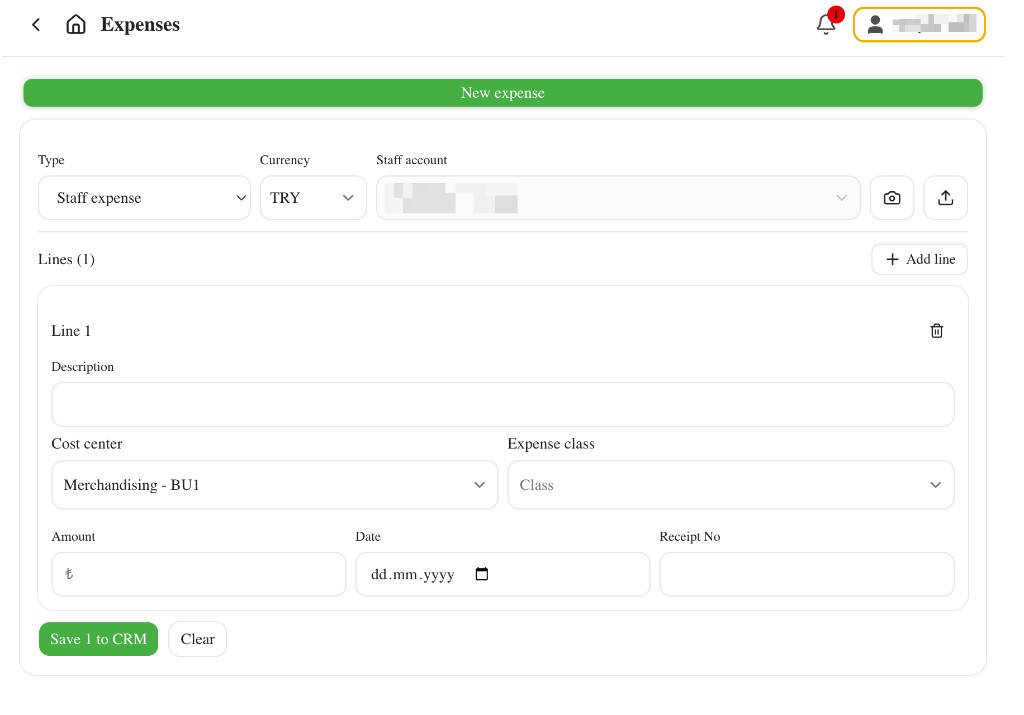Open the user profile menu
1024x715 pixels.
[x=919, y=25]
